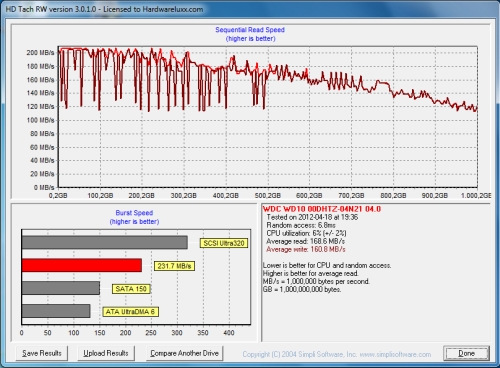
Task: Select the red 231.7 MB/s burst bar
Action: (x=82, y=265)
